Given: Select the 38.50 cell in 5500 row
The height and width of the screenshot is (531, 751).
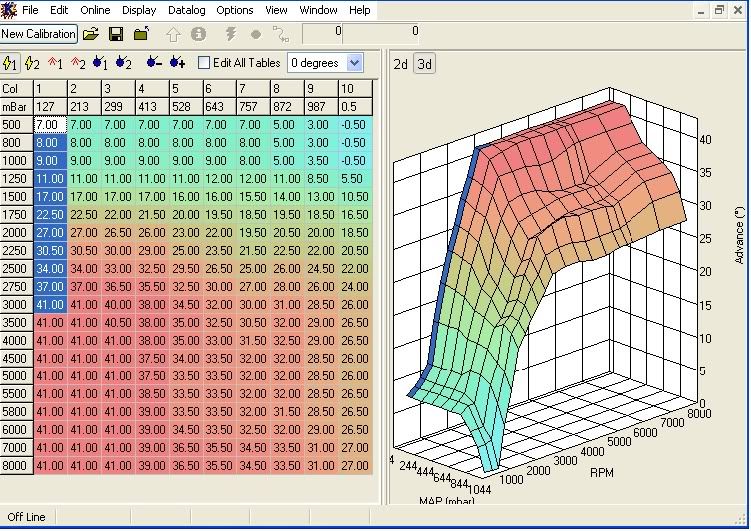Looking at the screenshot, I should pos(152,394).
